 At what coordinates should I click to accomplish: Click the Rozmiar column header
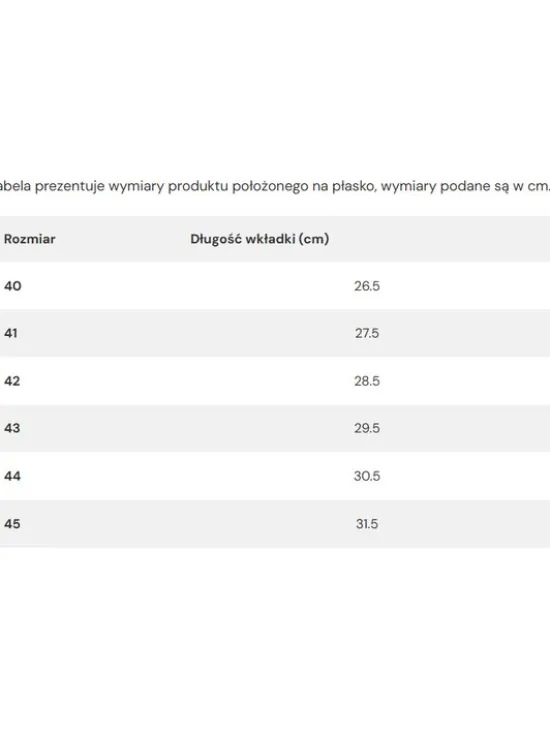29,239
